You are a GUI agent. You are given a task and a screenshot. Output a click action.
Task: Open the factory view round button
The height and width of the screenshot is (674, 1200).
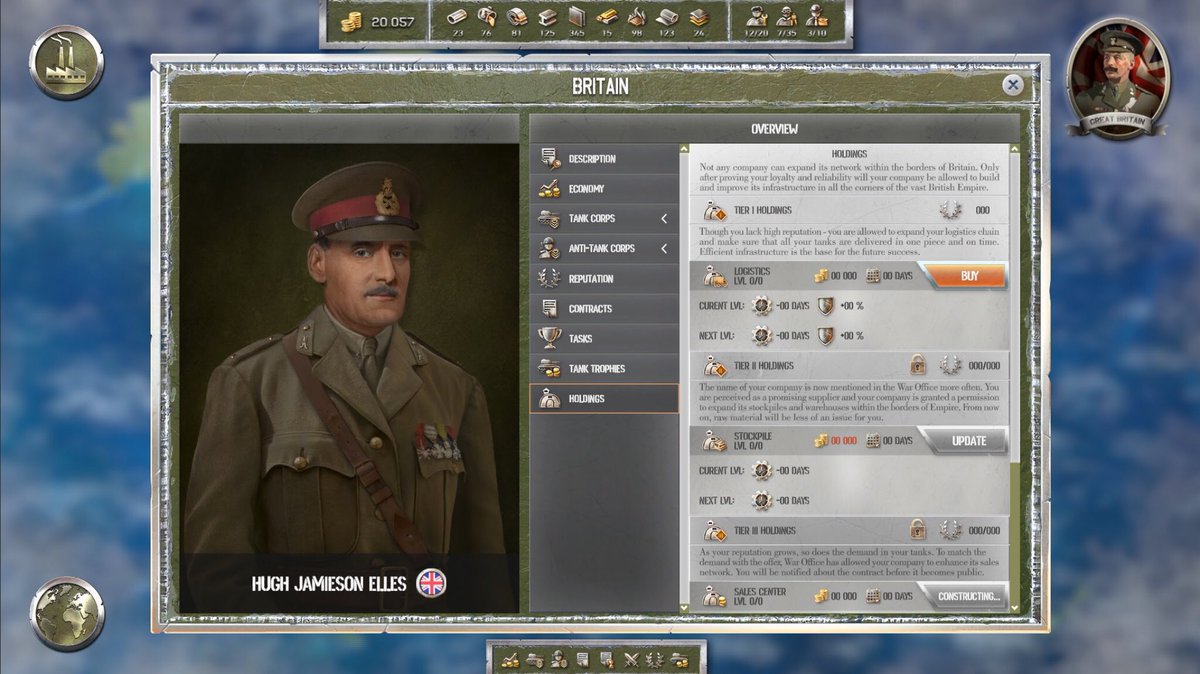coord(66,63)
